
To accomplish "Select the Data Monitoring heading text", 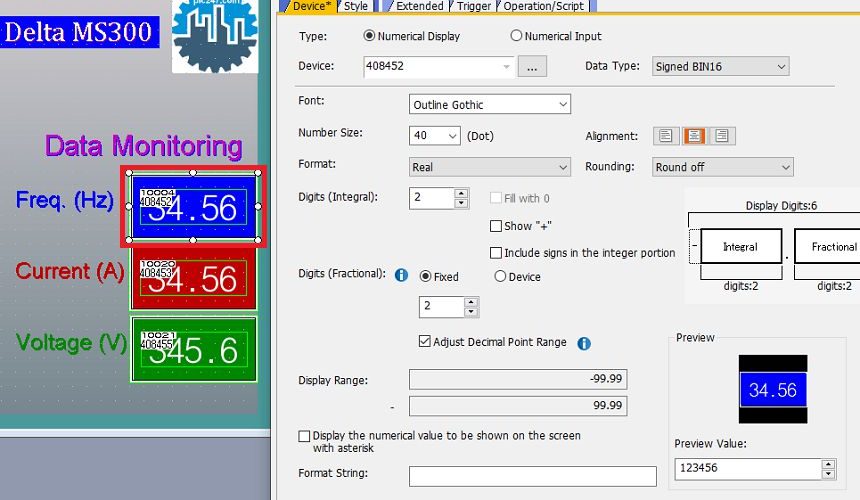I will tap(144, 146).
